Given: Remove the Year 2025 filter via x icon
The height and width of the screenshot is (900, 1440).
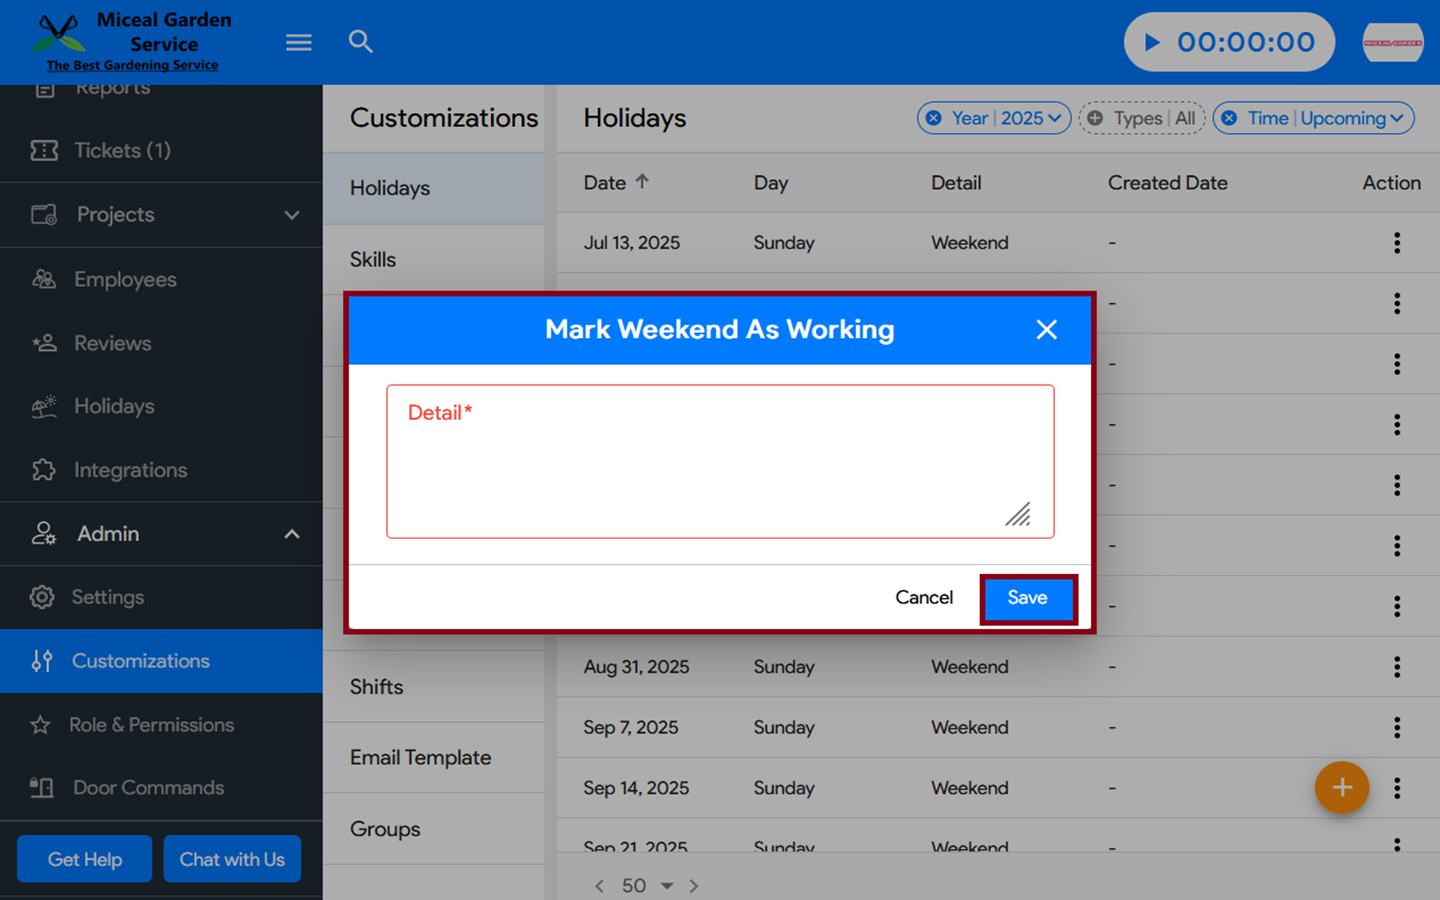Looking at the screenshot, I should pyautogui.click(x=933, y=118).
